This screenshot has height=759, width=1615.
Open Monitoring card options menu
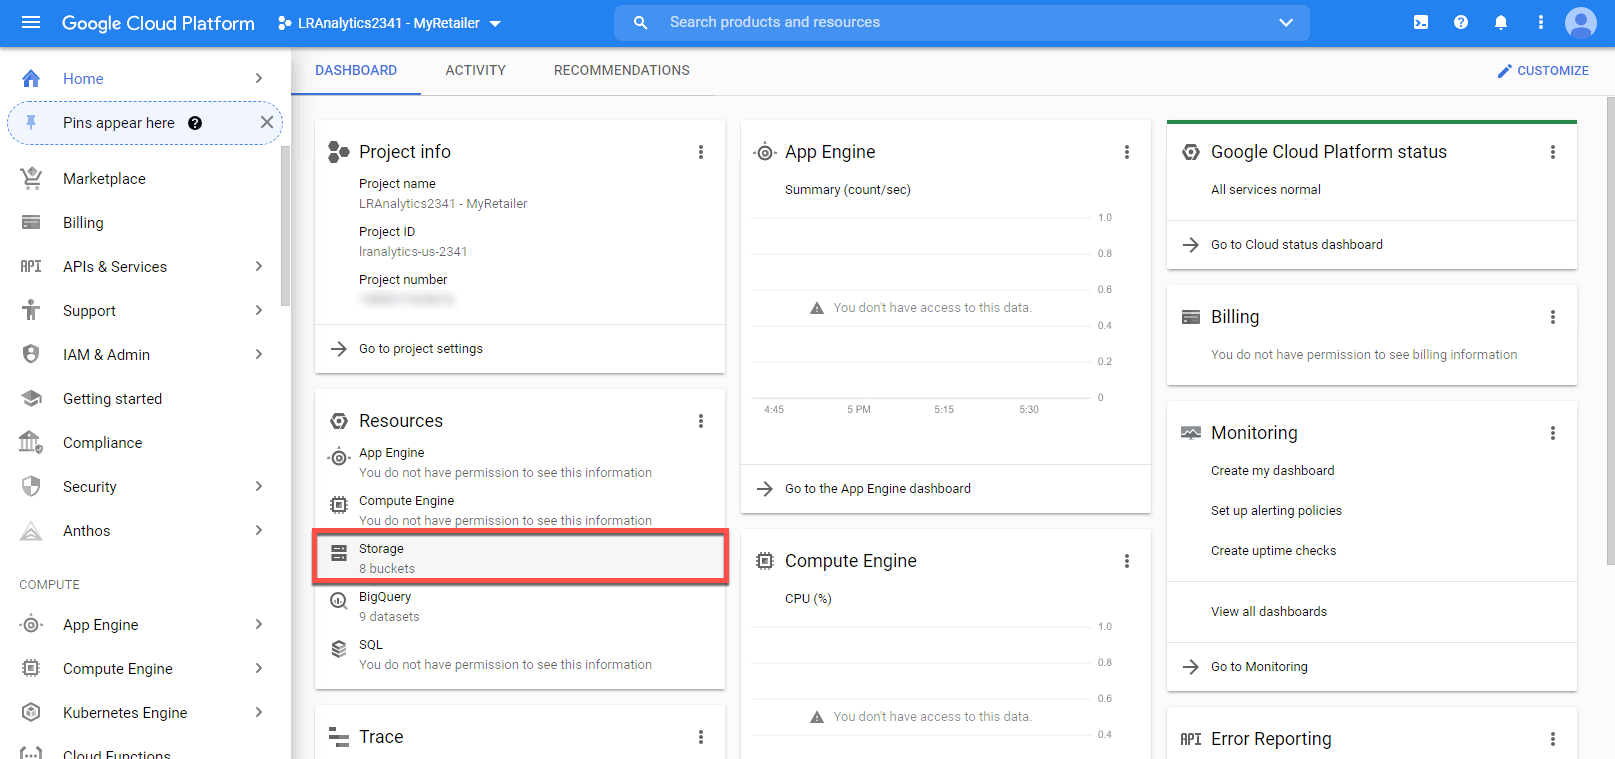point(1553,433)
